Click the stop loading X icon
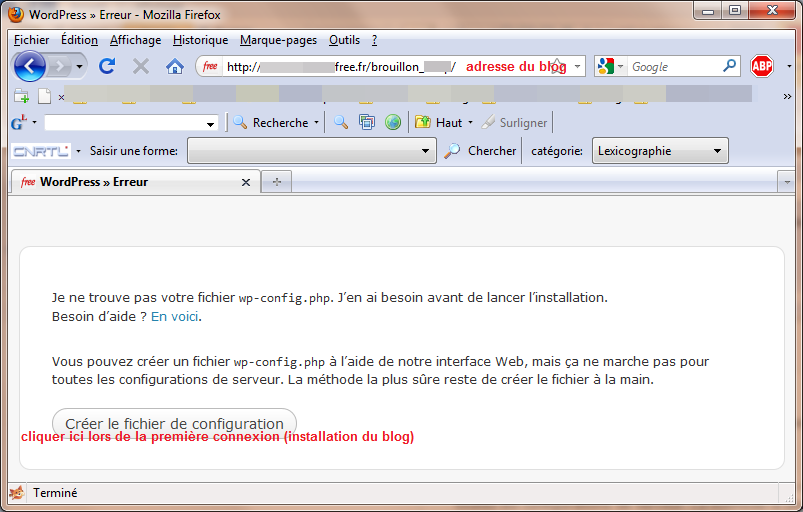 [141, 66]
